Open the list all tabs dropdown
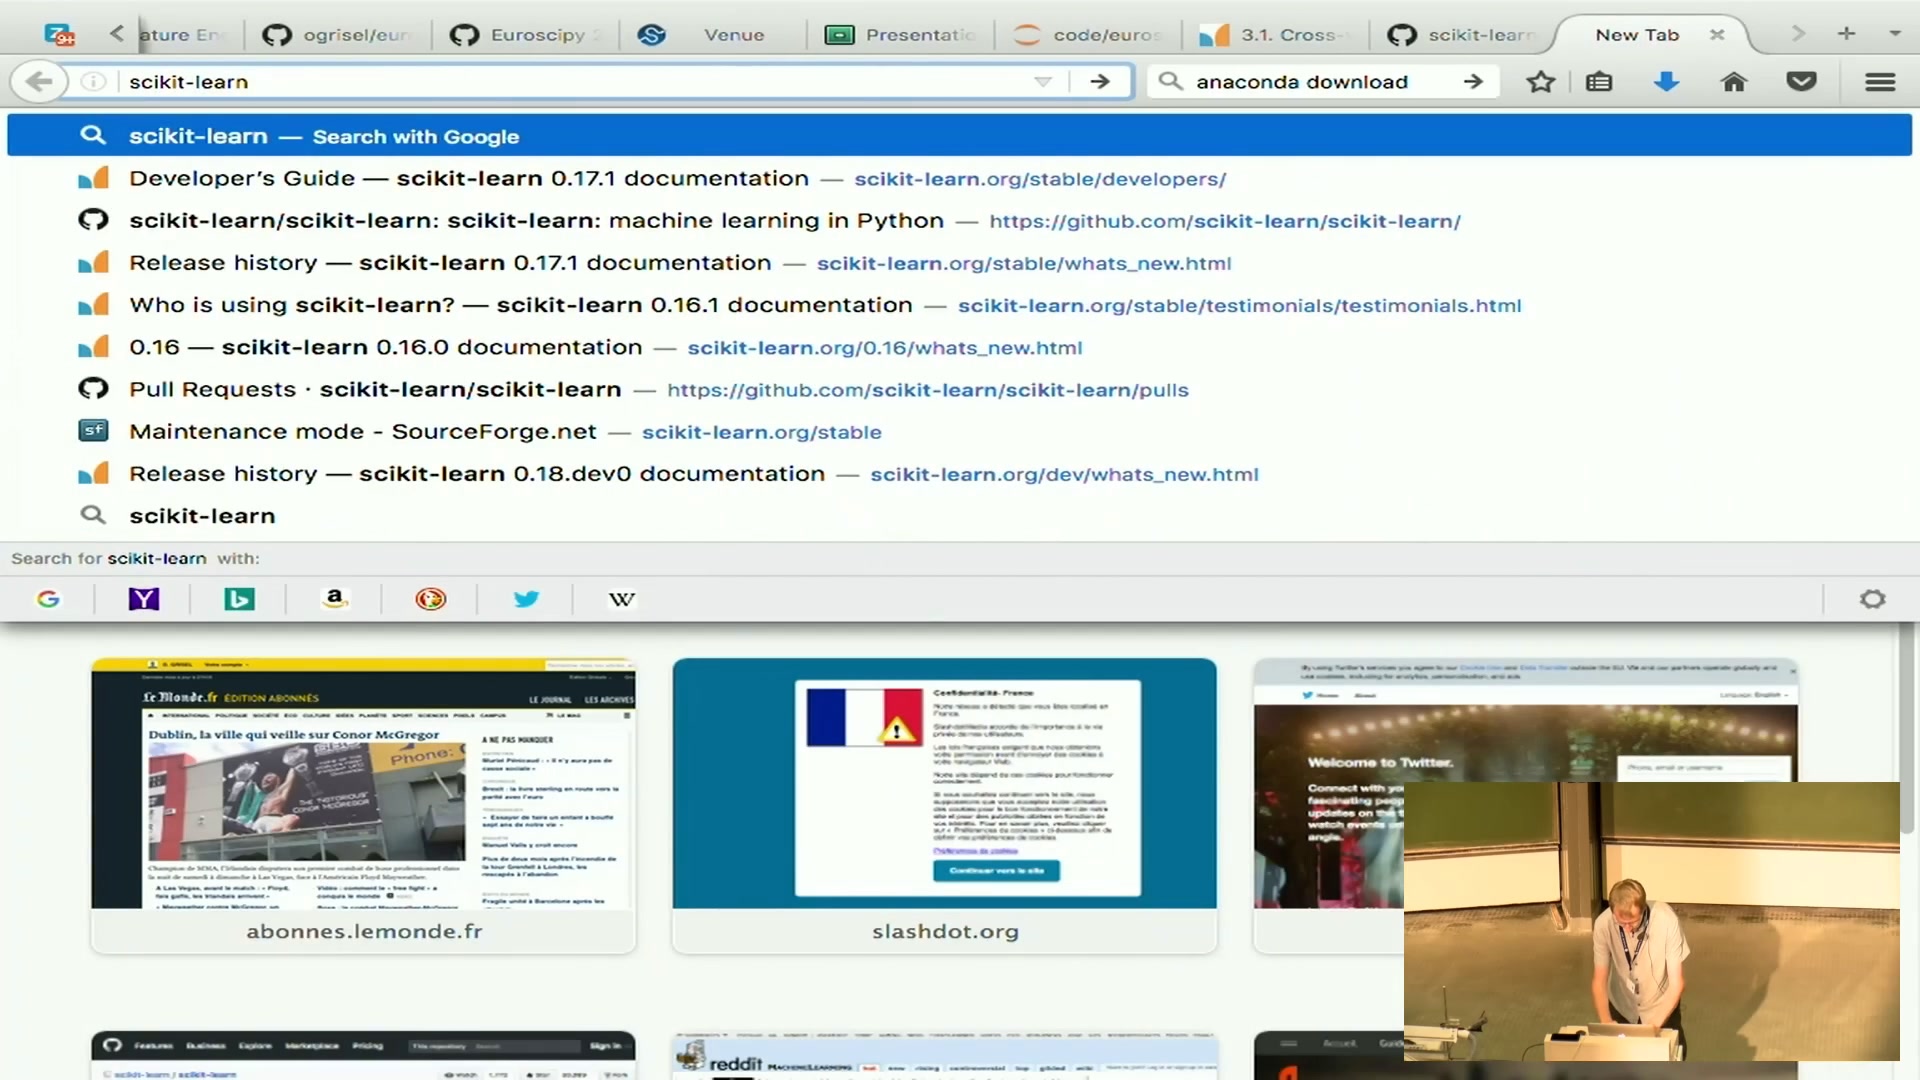Viewport: 1920px width, 1080px height. click(x=1895, y=33)
